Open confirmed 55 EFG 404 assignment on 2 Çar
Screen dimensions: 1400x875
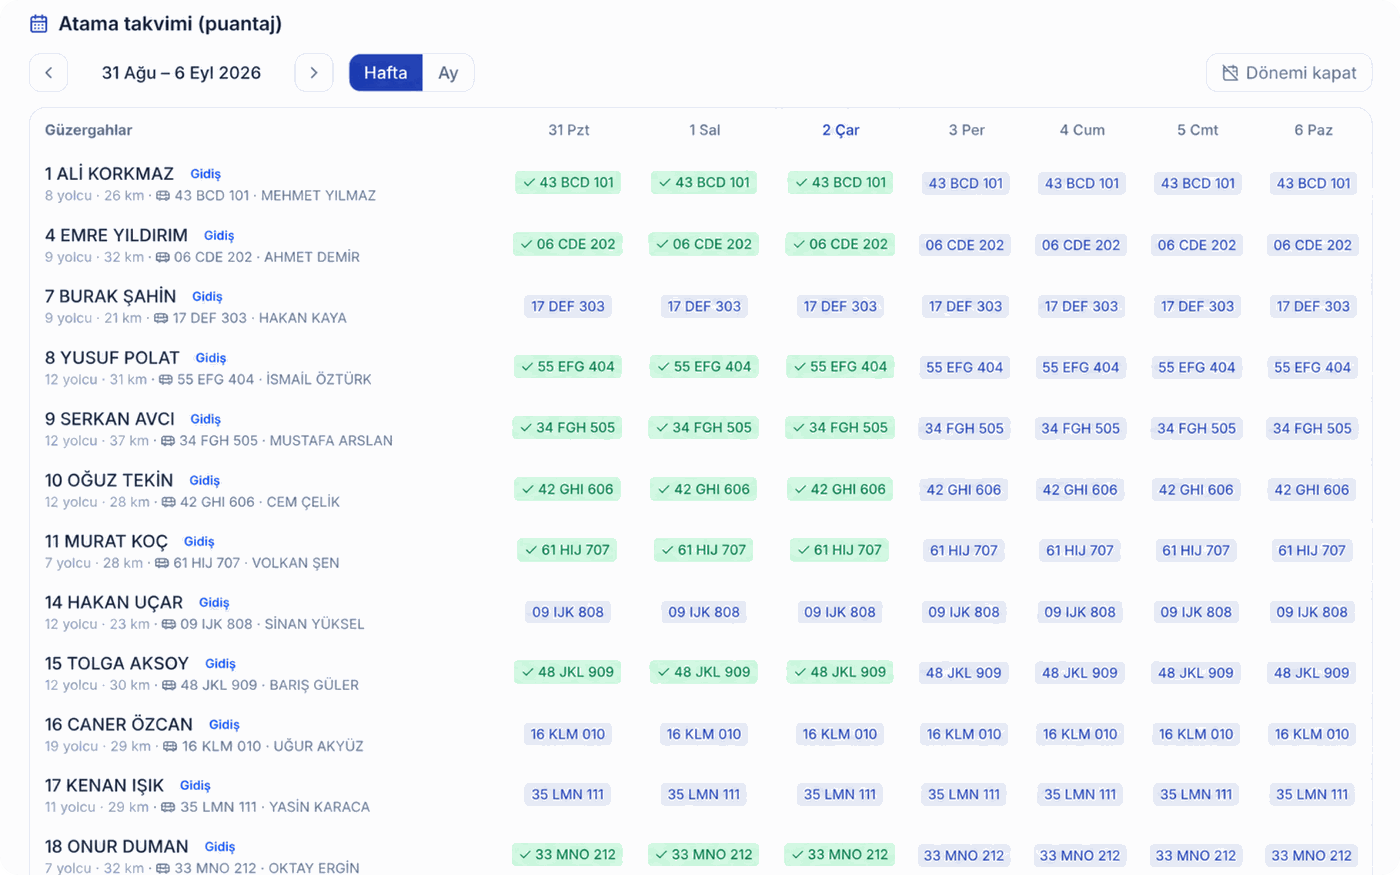coord(840,367)
